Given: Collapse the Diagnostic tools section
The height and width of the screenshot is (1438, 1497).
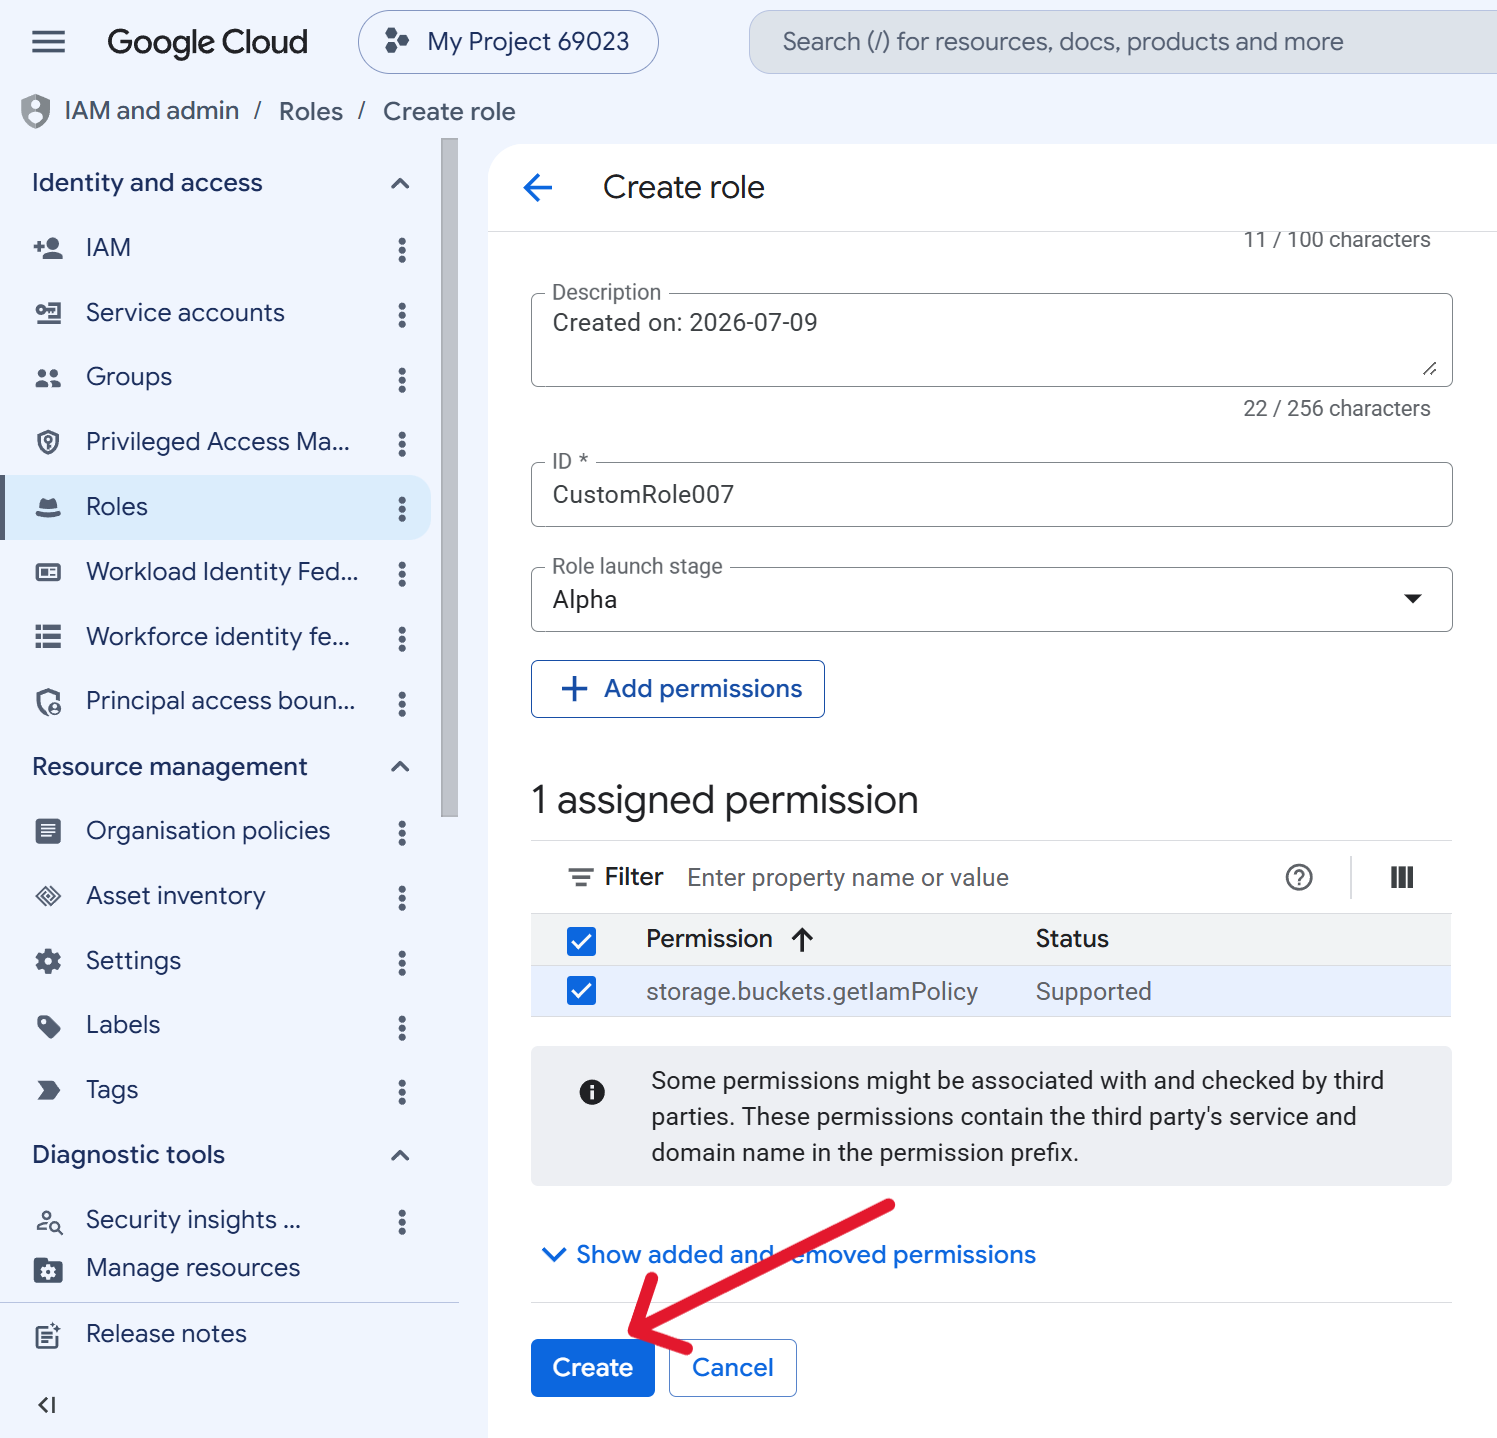Looking at the screenshot, I should [400, 1155].
